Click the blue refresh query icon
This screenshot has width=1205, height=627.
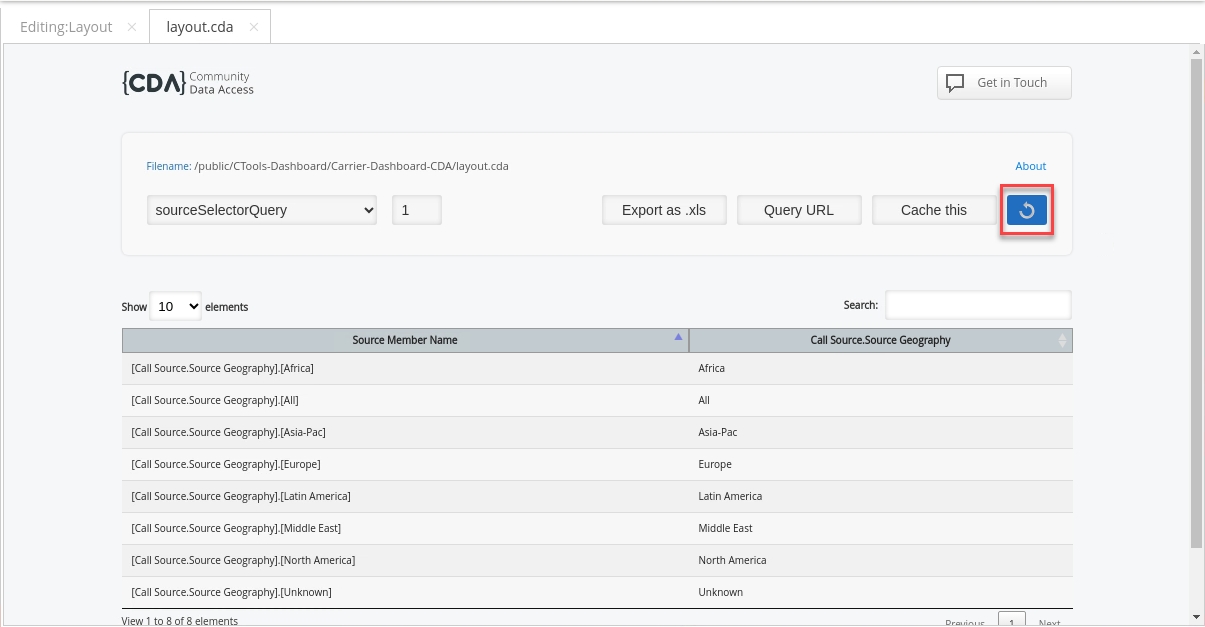(x=1026, y=210)
